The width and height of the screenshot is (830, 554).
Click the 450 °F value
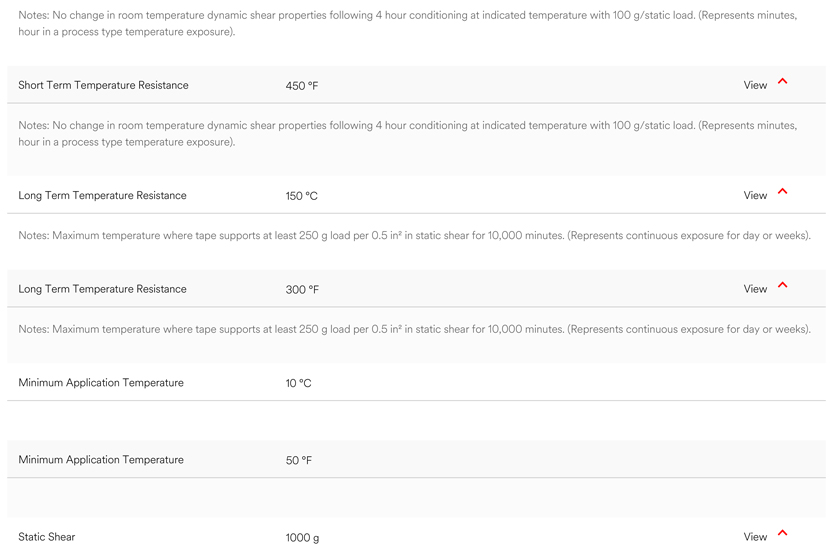tap(302, 86)
